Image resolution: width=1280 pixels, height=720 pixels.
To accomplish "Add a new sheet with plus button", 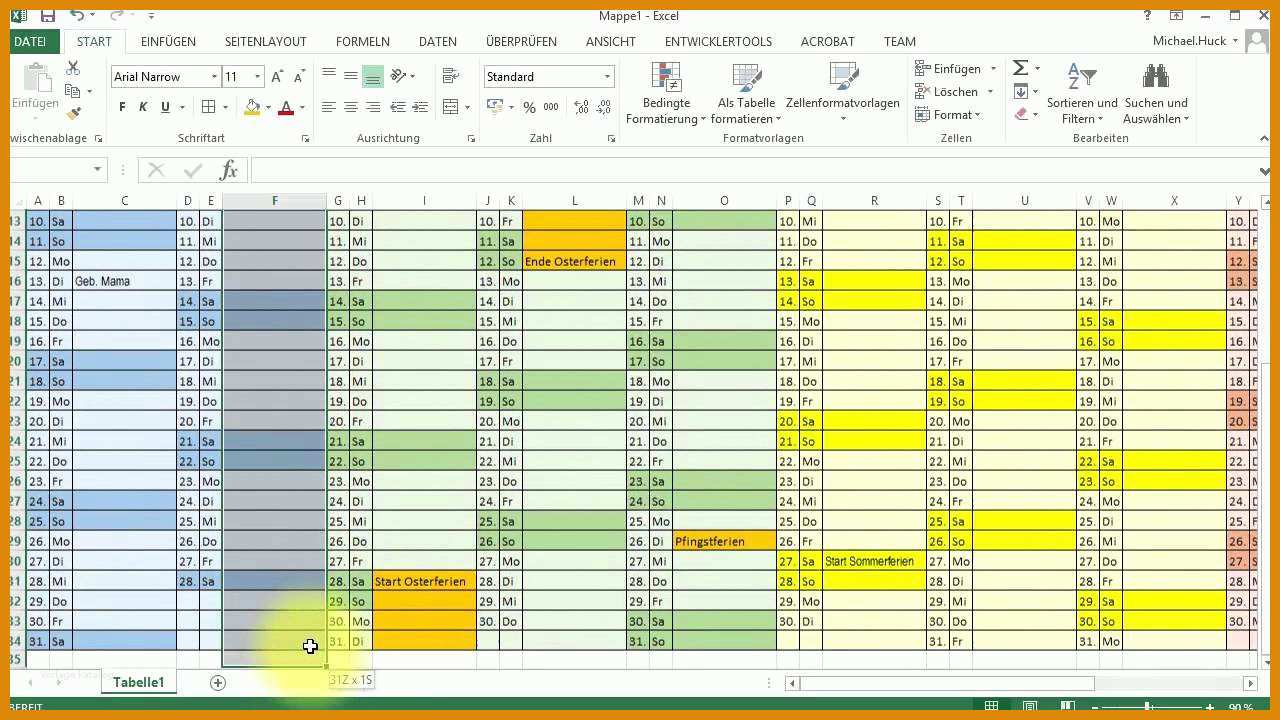I will point(217,682).
